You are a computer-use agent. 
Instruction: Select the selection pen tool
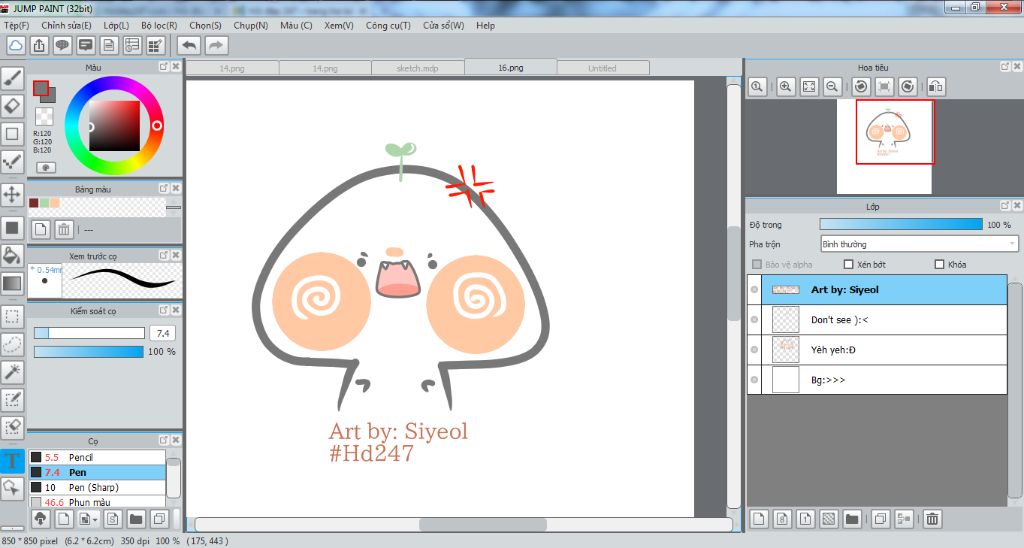point(12,400)
